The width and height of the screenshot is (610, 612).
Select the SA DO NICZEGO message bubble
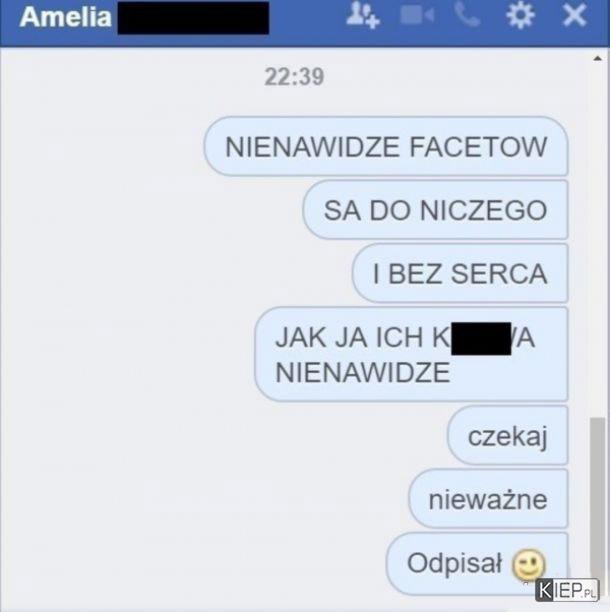(x=435, y=210)
